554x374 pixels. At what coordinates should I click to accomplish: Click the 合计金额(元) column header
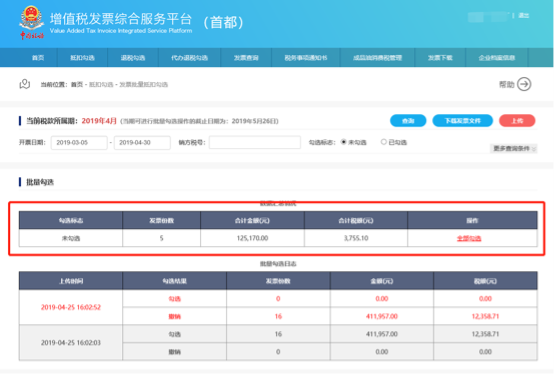click(252, 220)
